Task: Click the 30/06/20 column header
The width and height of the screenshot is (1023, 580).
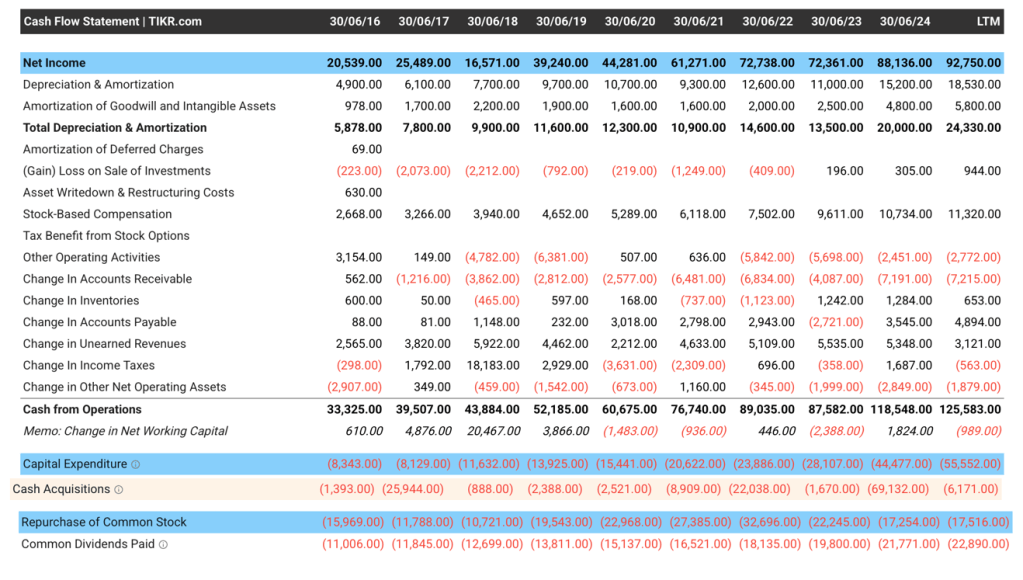Action: click(630, 21)
